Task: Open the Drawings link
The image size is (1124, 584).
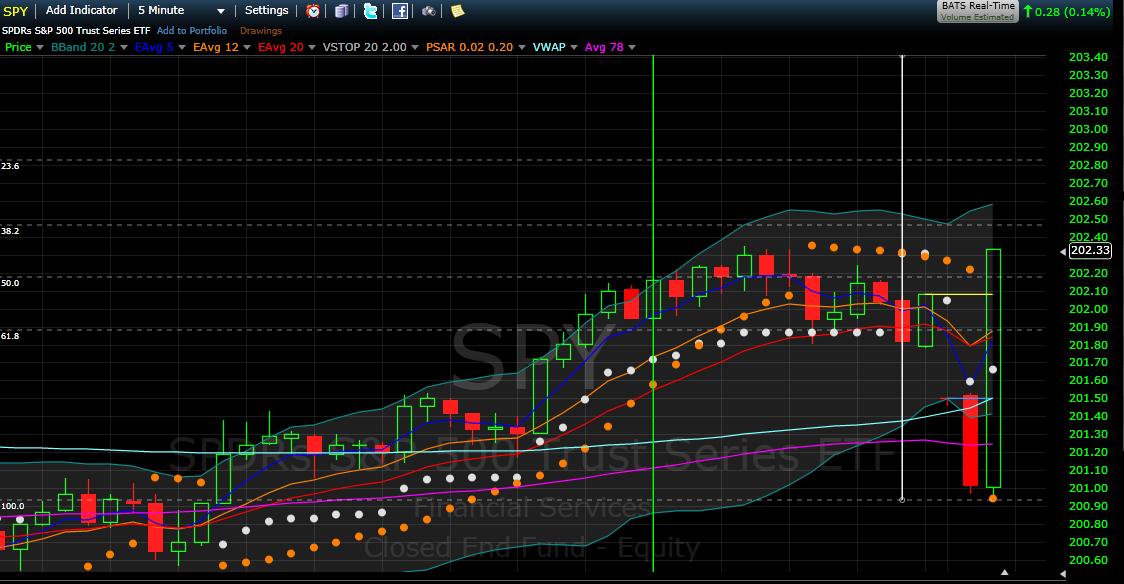Action: 261,31
